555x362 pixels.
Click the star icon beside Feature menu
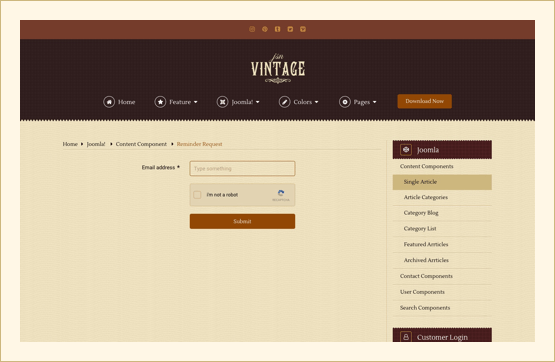[x=160, y=102]
